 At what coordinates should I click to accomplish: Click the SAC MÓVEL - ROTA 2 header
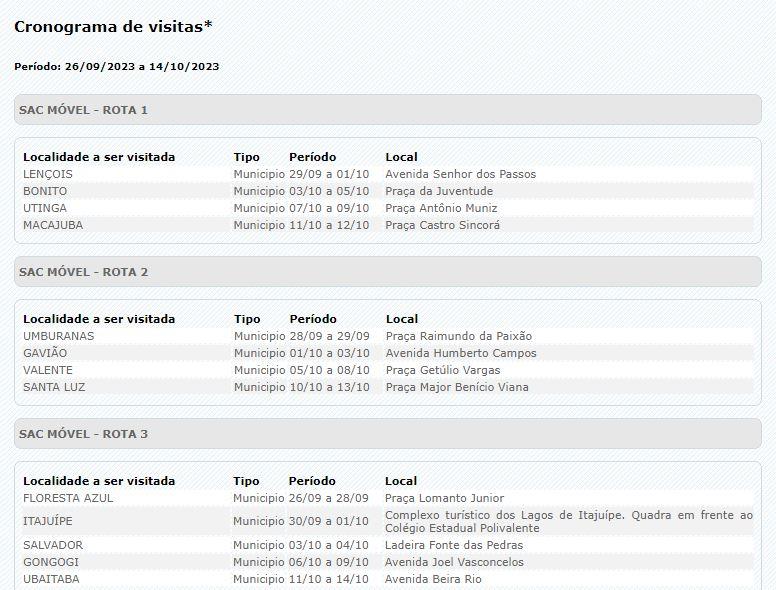[x=84, y=272]
